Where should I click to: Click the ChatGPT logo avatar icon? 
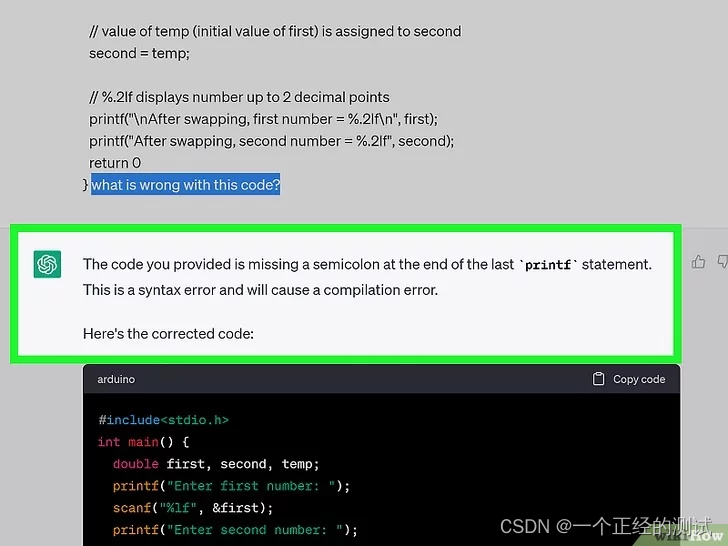(47, 264)
